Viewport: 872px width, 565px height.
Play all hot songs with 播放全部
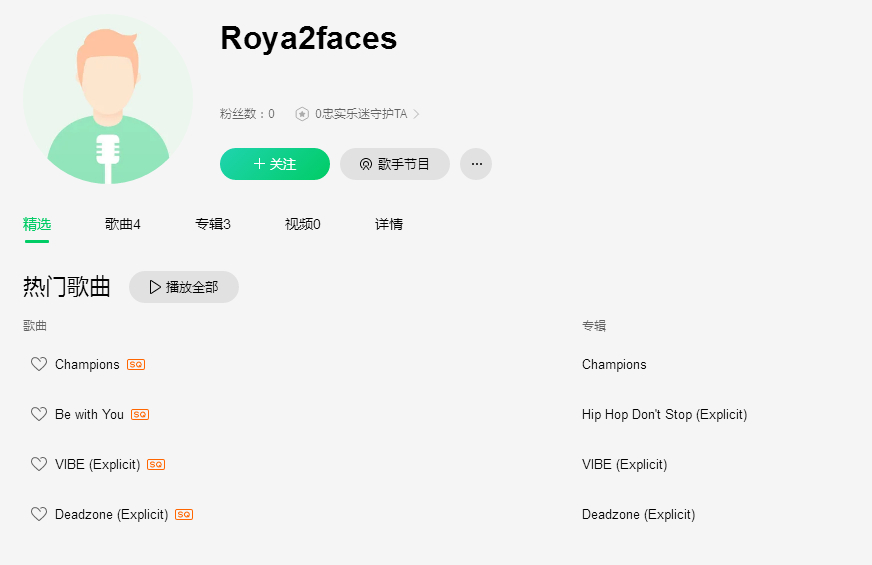184,287
